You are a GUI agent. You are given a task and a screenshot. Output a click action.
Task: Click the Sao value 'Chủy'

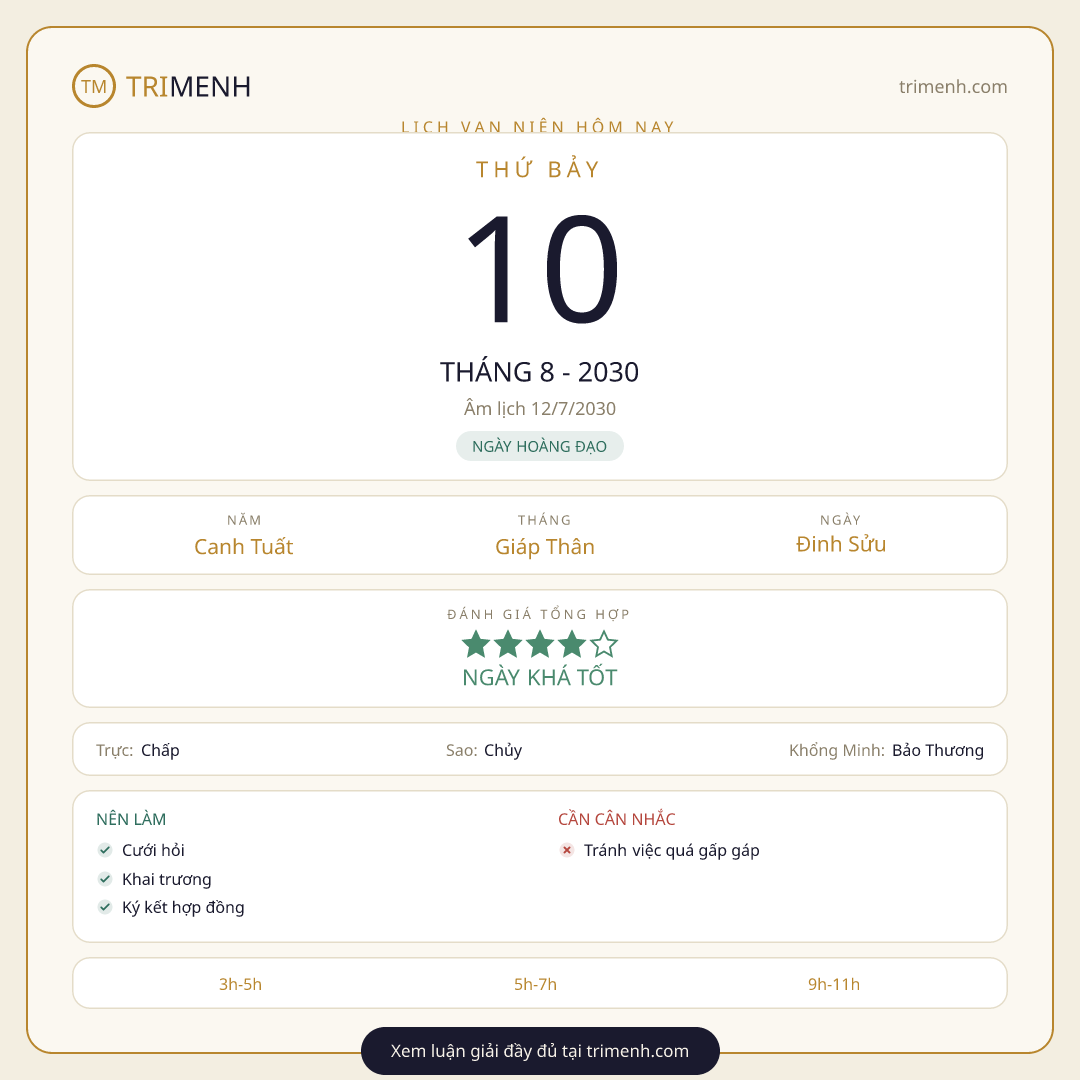pyautogui.click(x=503, y=750)
